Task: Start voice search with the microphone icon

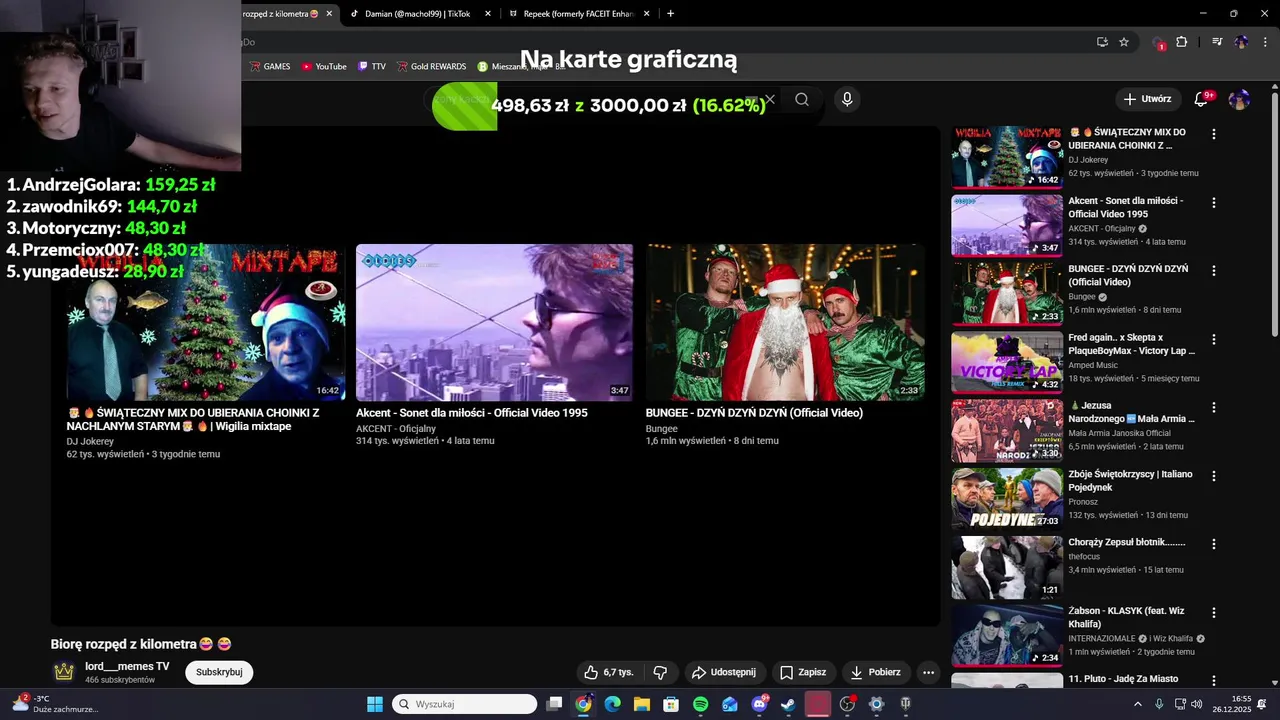Action: point(847,99)
